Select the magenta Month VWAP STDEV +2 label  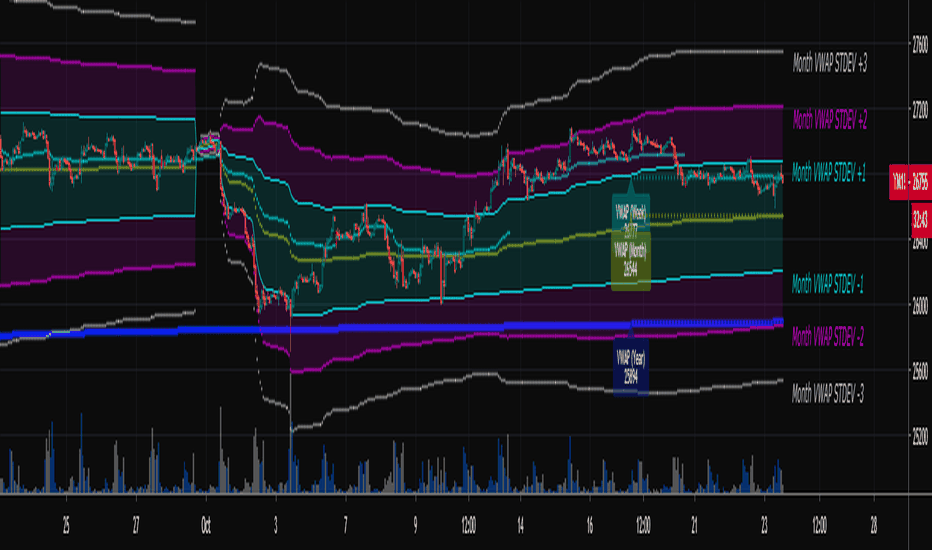830,120
